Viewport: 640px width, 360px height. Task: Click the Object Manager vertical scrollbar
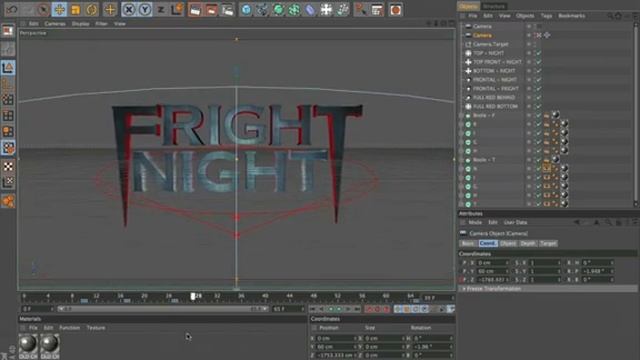pos(636,114)
